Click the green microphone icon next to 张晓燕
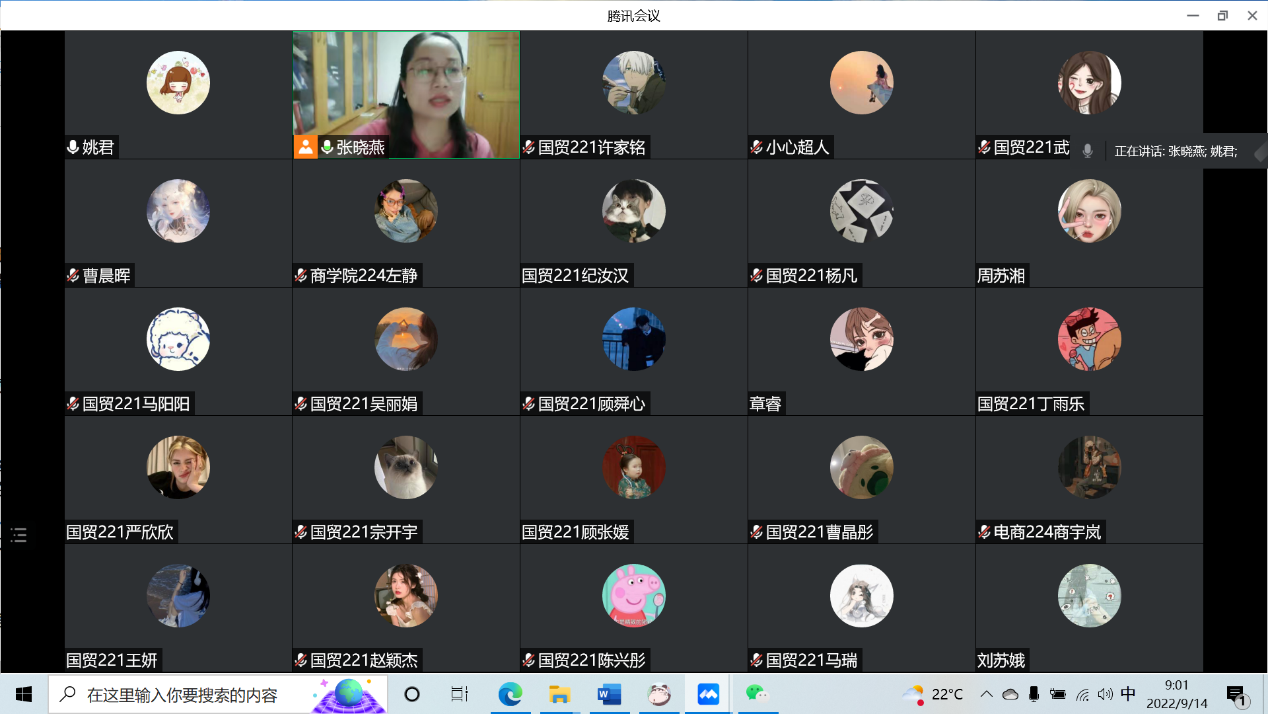The width and height of the screenshot is (1268, 714). point(326,147)
